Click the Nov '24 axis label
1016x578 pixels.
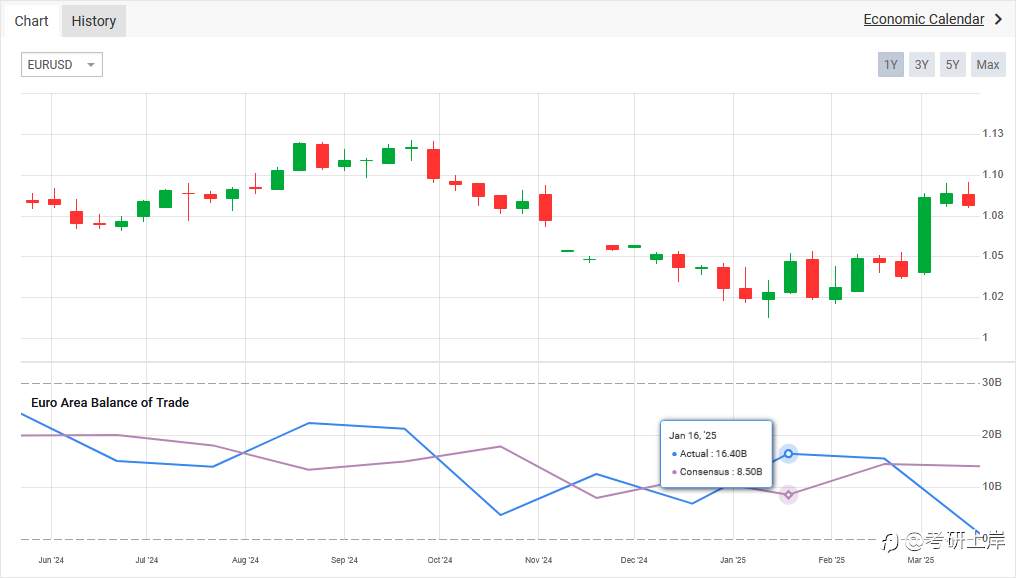[x=538, y=560]
